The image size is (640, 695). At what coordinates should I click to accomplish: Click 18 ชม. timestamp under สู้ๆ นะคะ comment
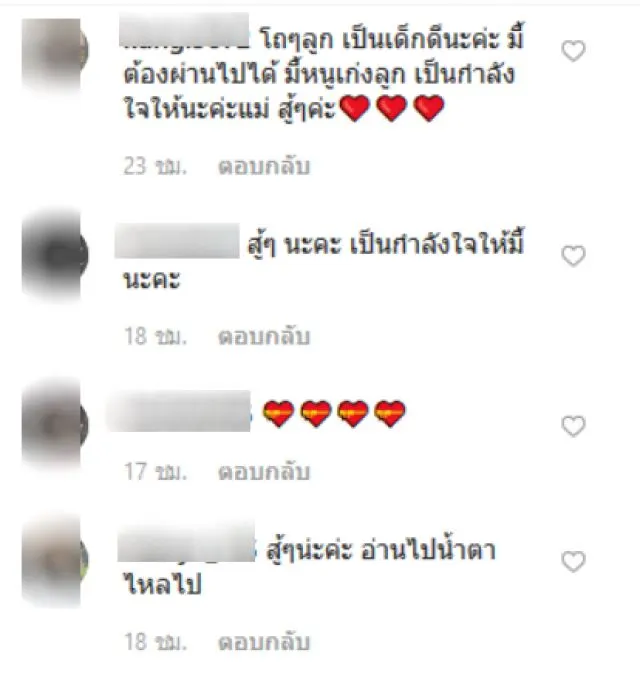(155, 337)
